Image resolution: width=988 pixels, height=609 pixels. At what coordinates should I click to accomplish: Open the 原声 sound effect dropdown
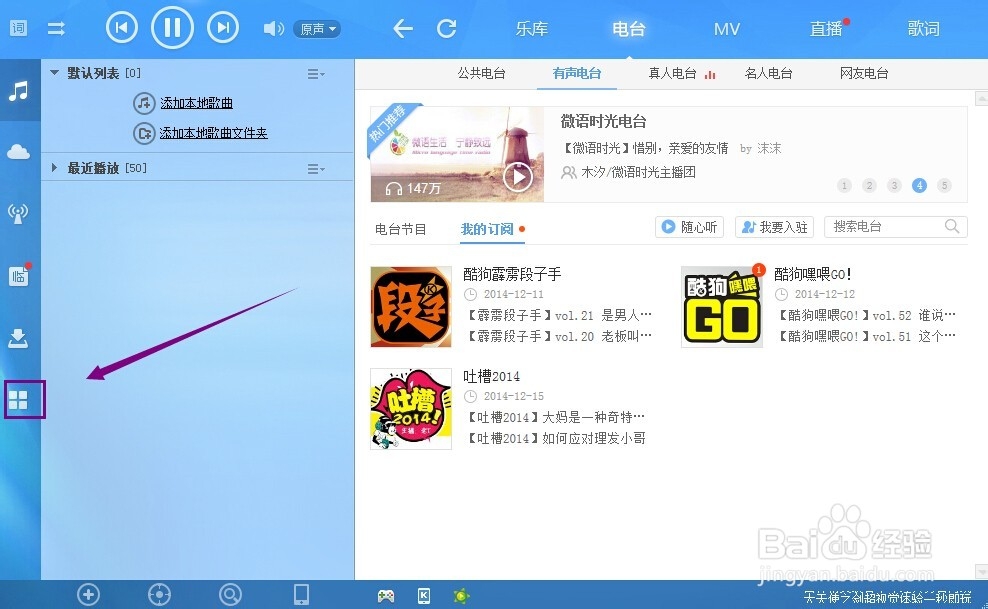(317, 29)
